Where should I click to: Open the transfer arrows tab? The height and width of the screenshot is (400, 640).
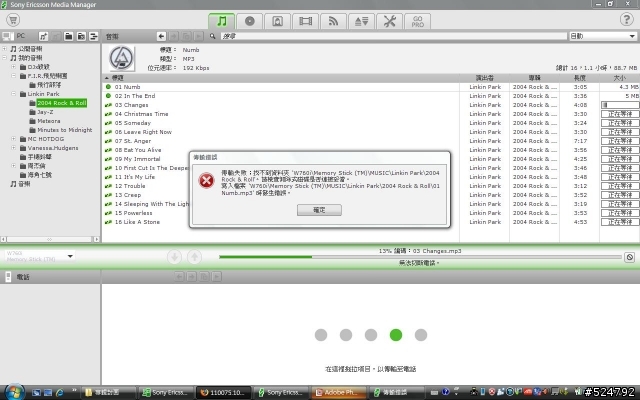click(362, 21)
